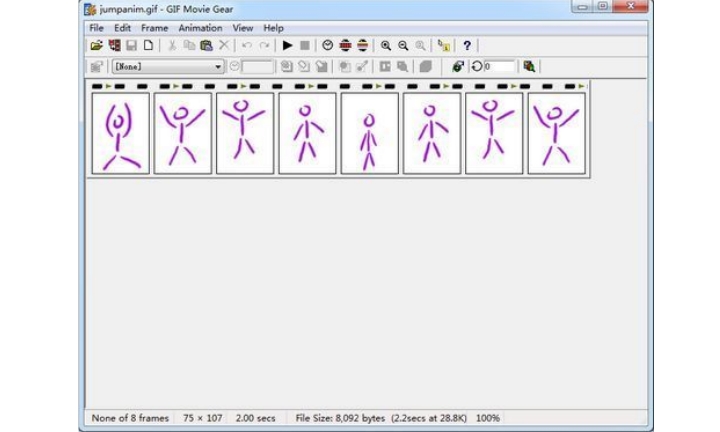Click the yellow properties icon before help

click(444, 45)
